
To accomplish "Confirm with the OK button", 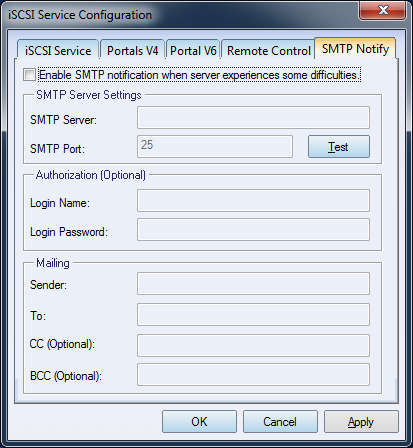I will pos(199,422).
